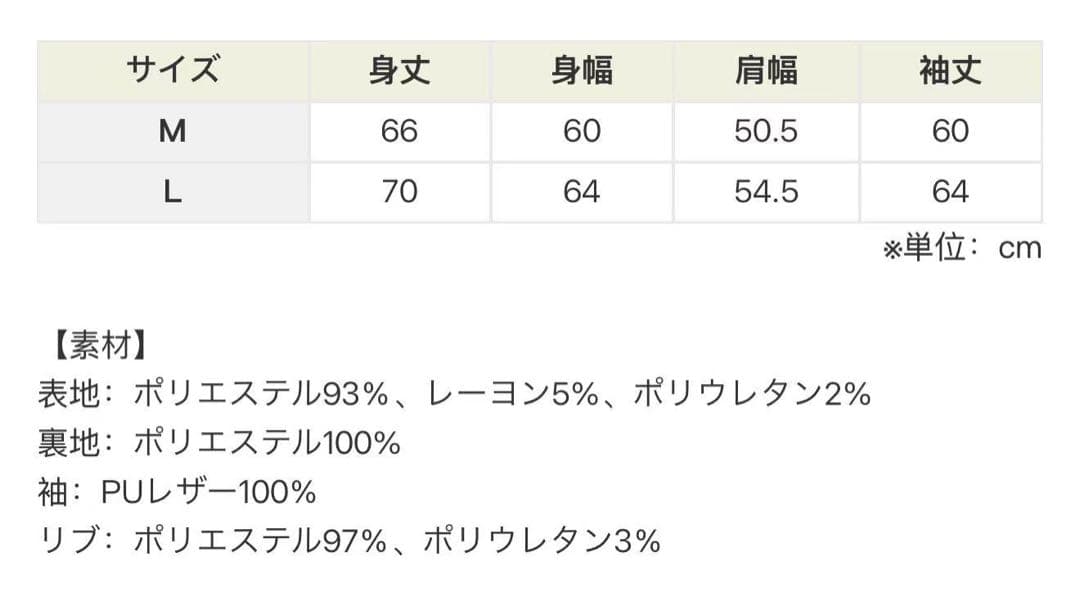Click the サイズ column header
Screen dimensions: 1080x590
tap(173, 71)
